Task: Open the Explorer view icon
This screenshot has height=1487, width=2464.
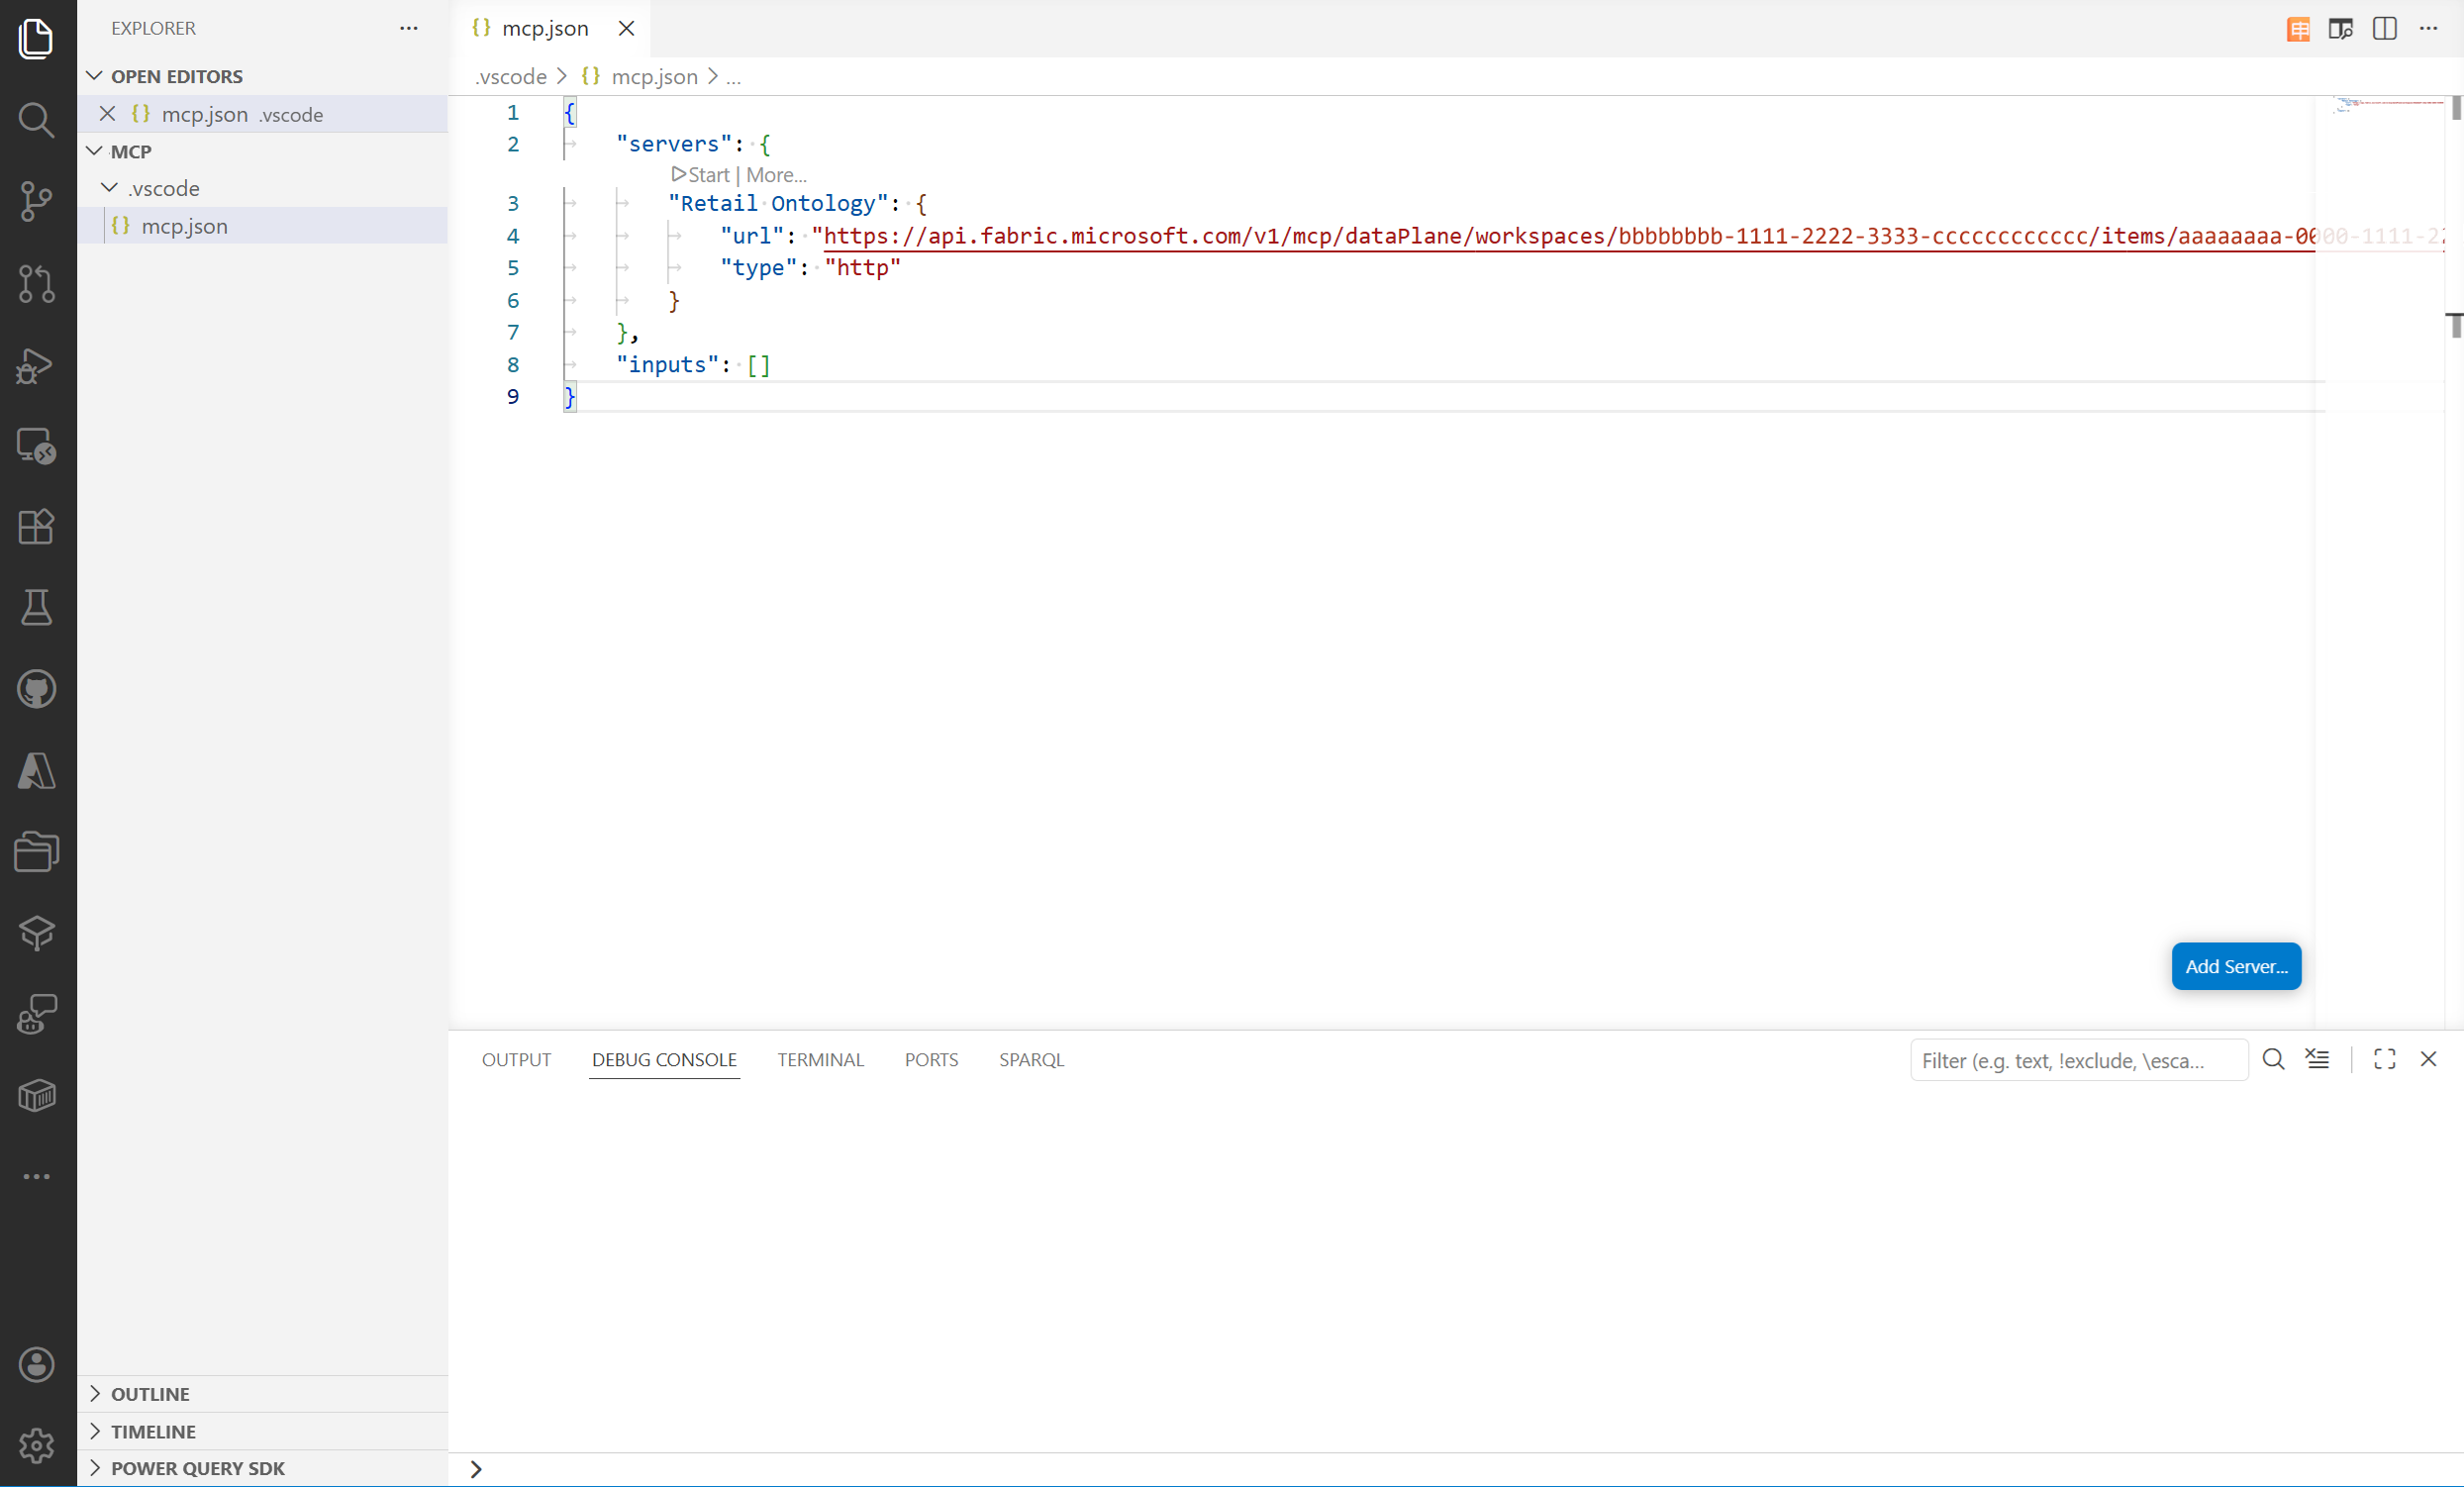Action: (37, 38)
